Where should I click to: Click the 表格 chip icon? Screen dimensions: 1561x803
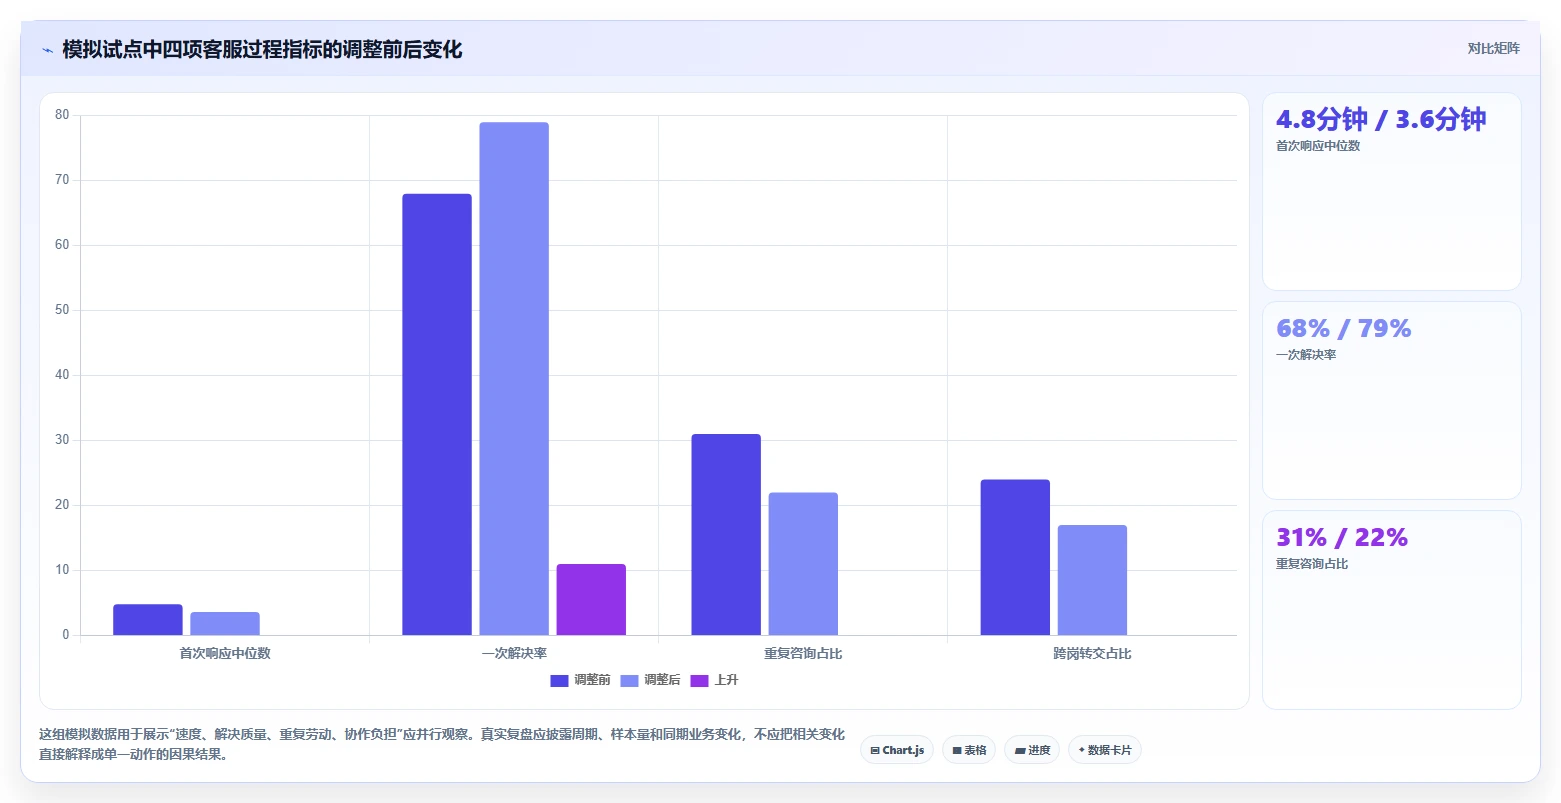click(957, 750)
